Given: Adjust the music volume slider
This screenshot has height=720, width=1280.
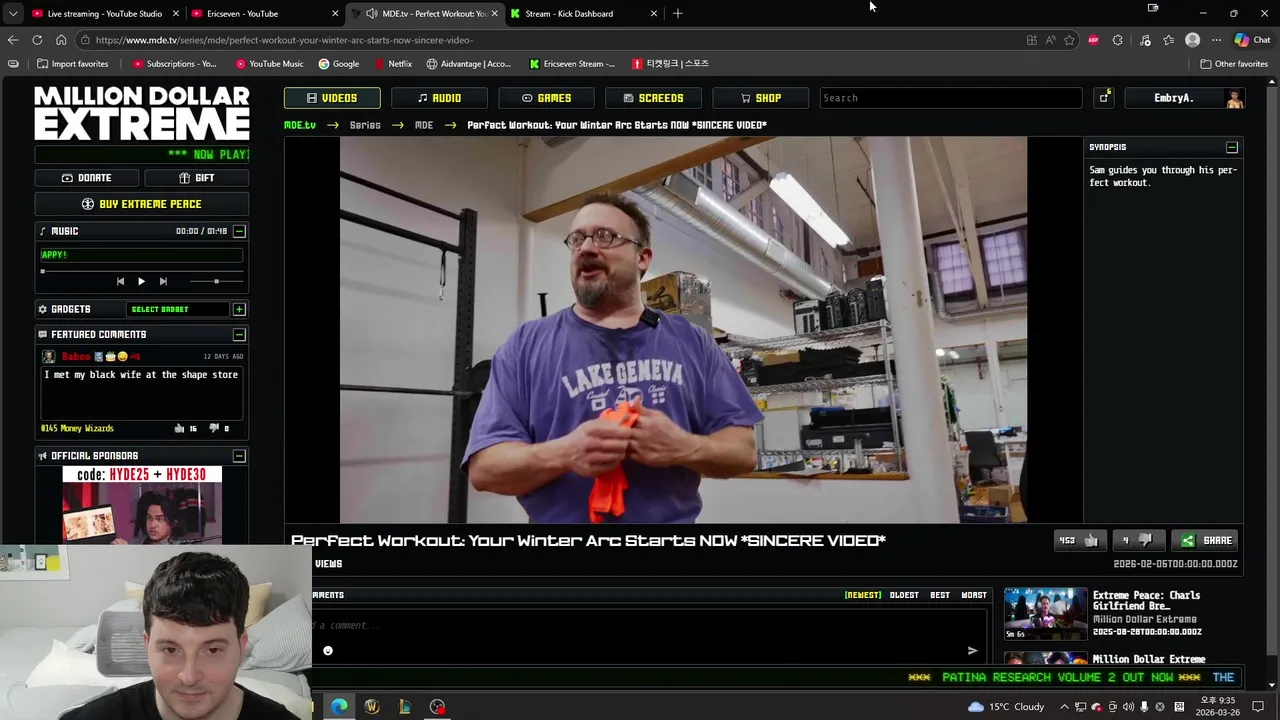Looking at the screenshot, I should coord(216,282).
